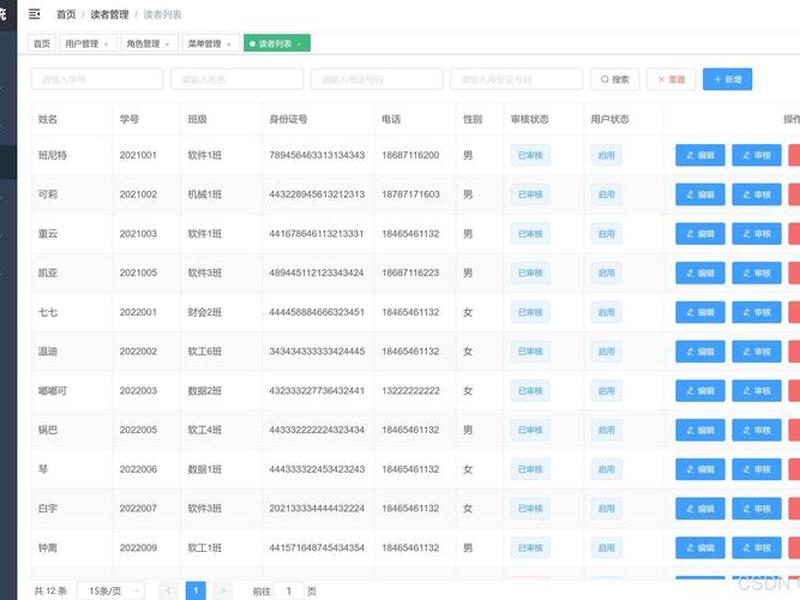This screenshot has width=800, height=600.
Task: Click phone number 13222222222
Action: (x=411, y=391)
